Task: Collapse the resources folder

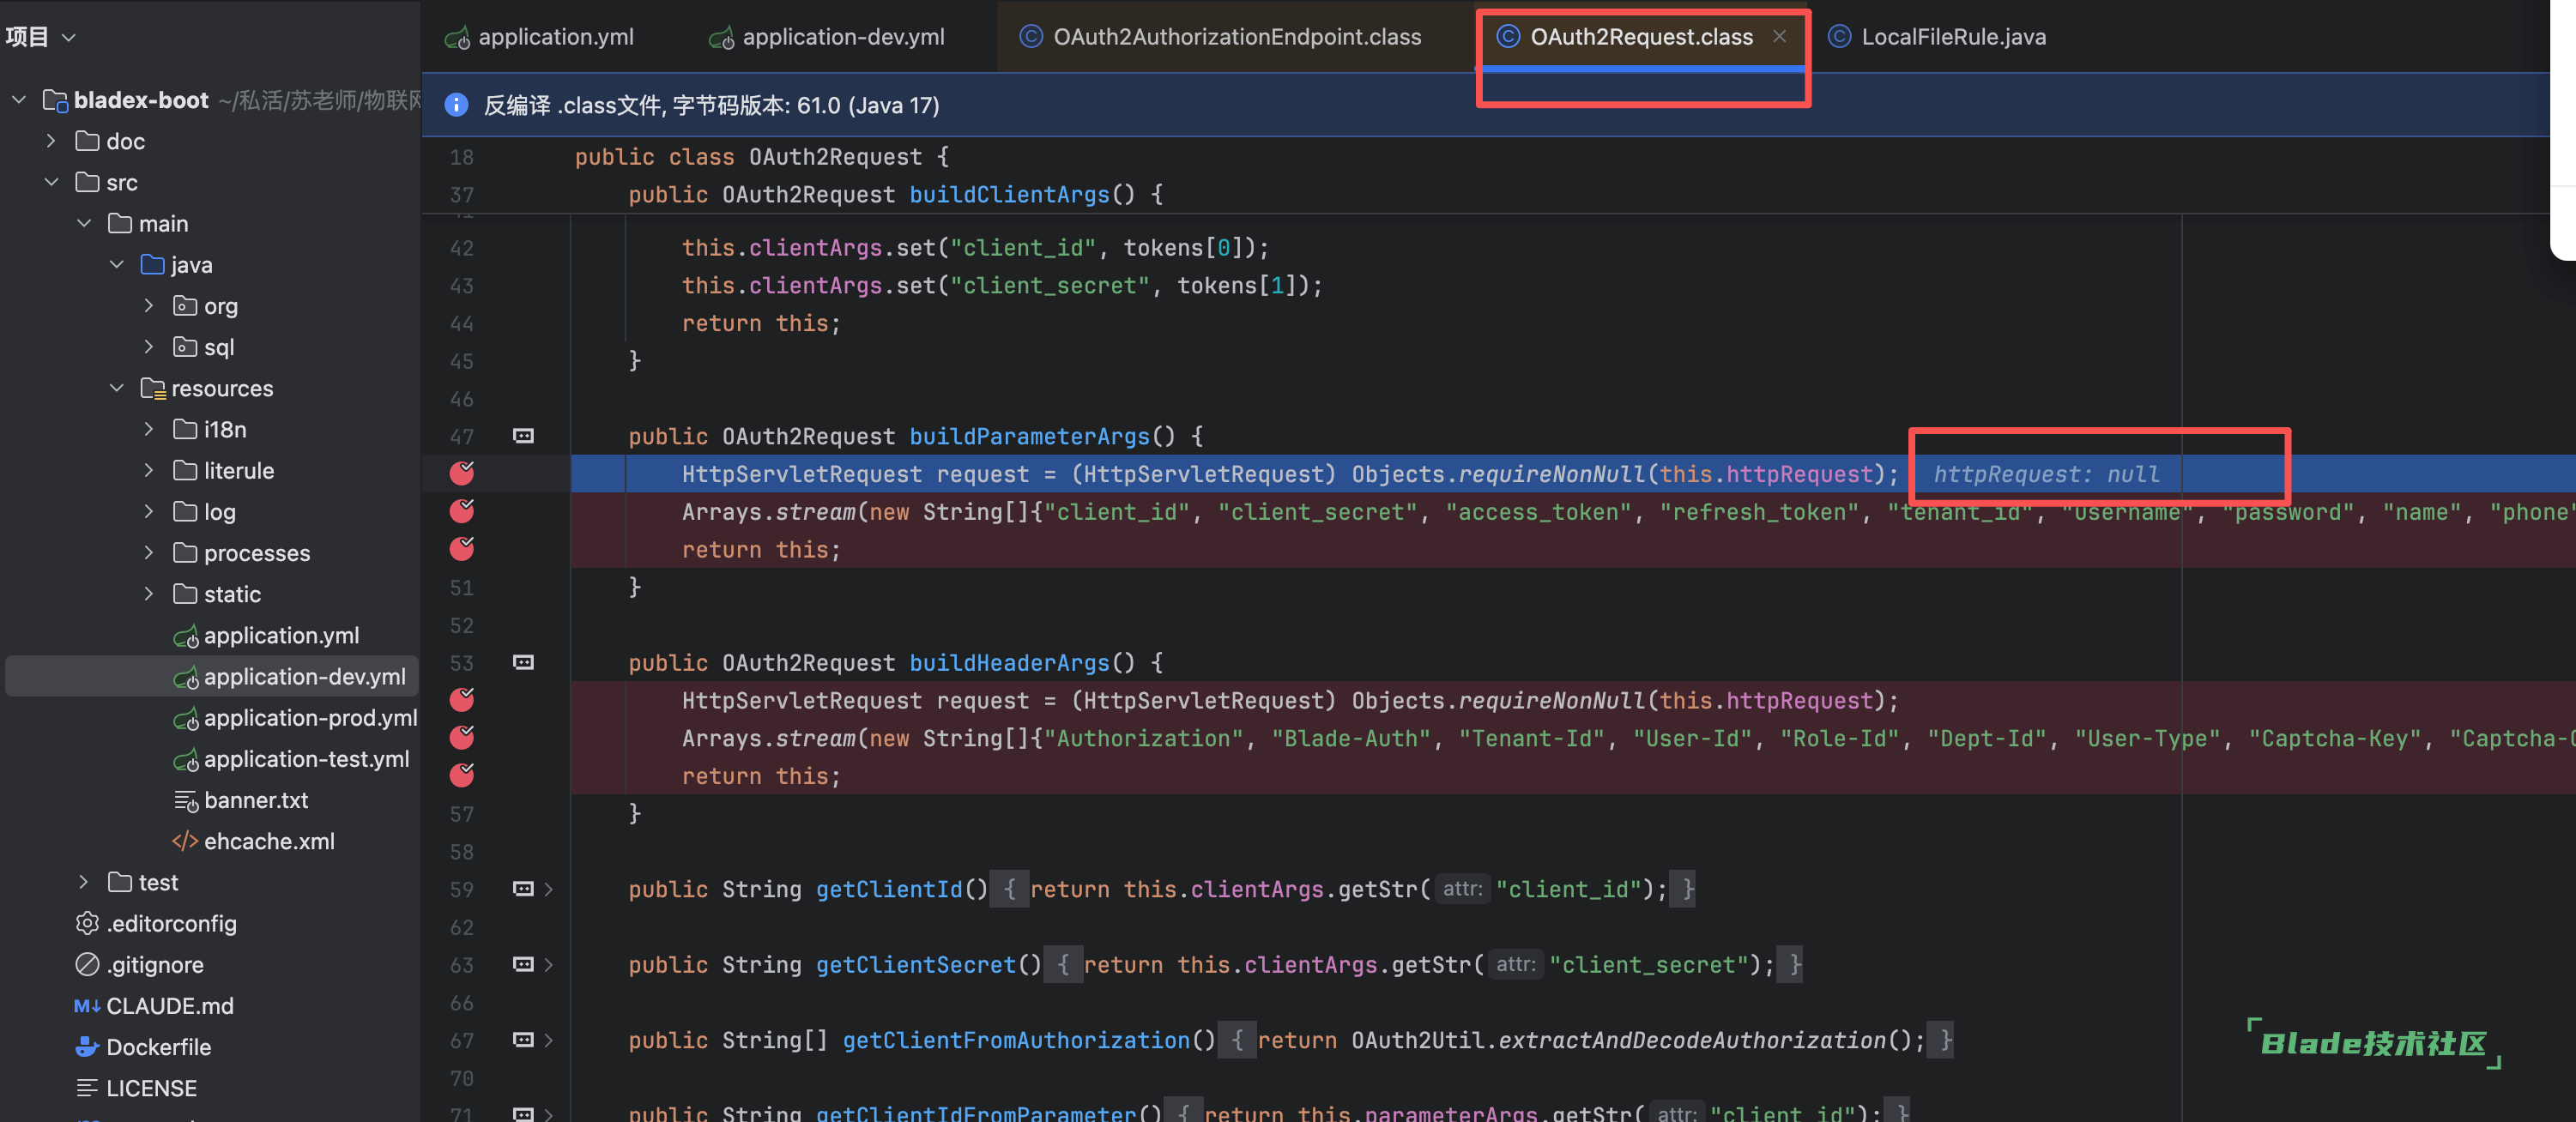Action: [x=117, y=388]
